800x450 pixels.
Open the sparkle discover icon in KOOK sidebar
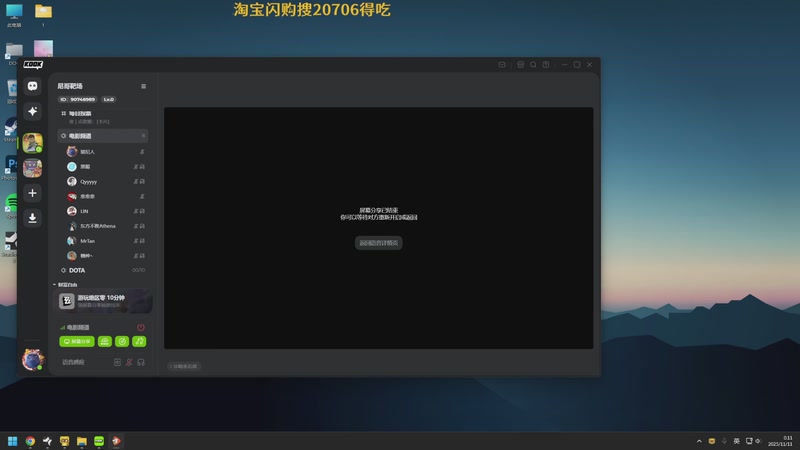pos(32,111)
